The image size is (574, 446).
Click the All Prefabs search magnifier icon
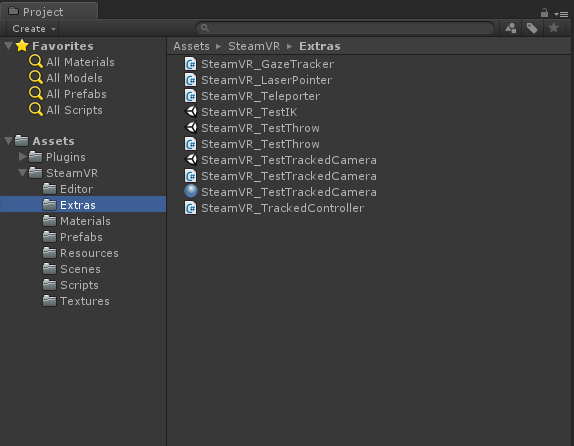36,94
